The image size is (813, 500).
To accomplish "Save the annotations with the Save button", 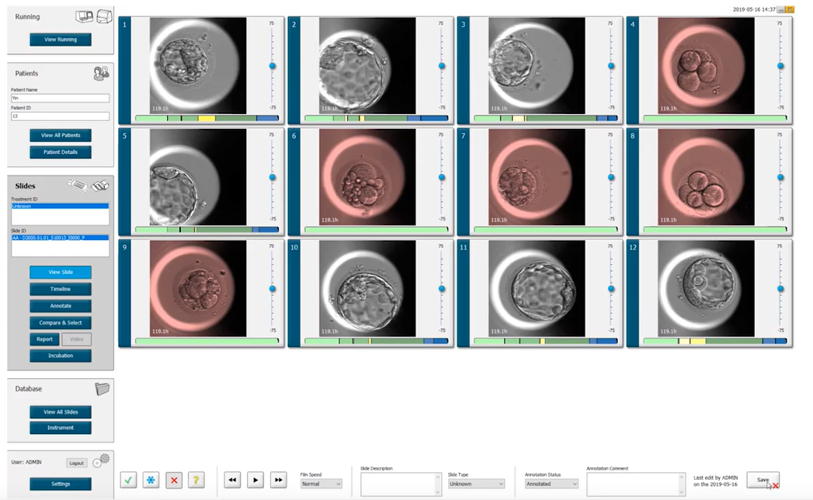I will pos(762,480).
